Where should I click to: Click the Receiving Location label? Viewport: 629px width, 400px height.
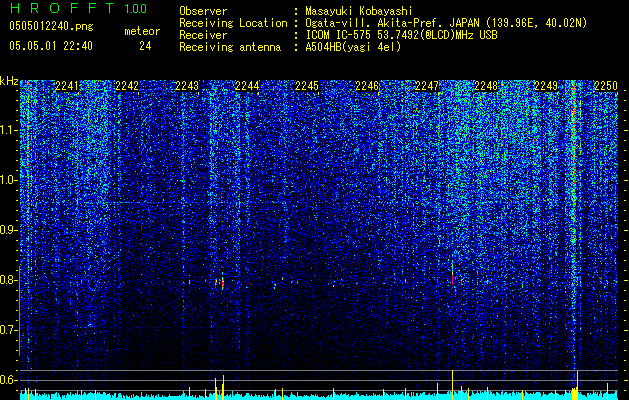pyautogui.click(x=233, y=23)
